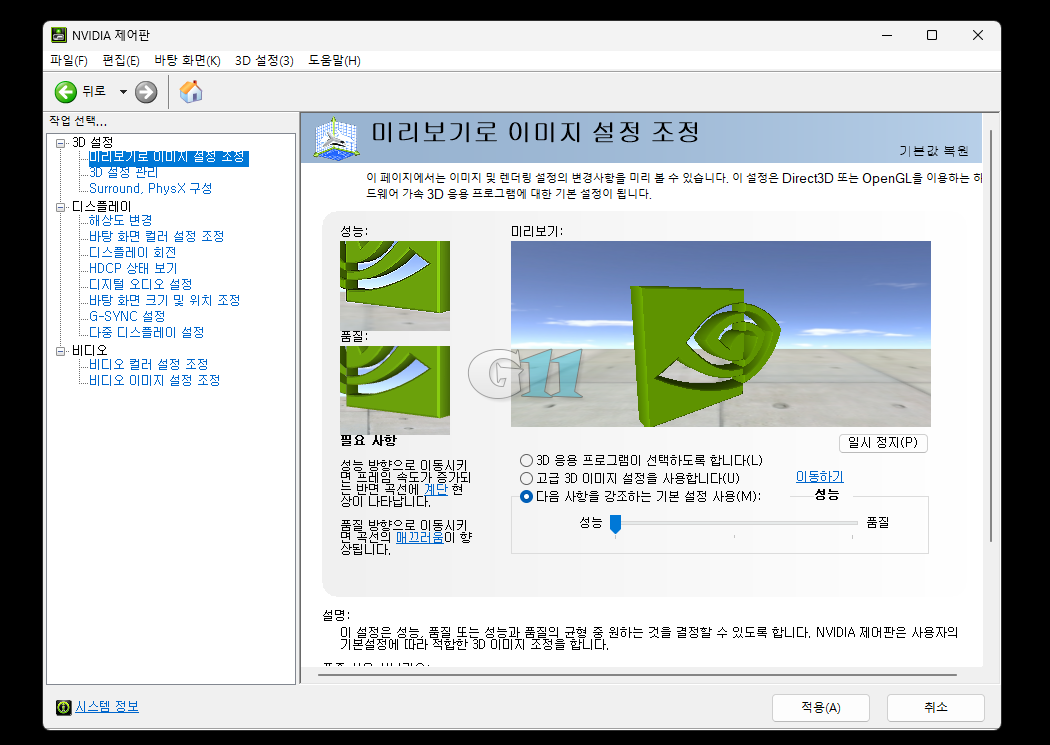
Task: Click the 계단 hyperlink in description
Action: (435, 489)
